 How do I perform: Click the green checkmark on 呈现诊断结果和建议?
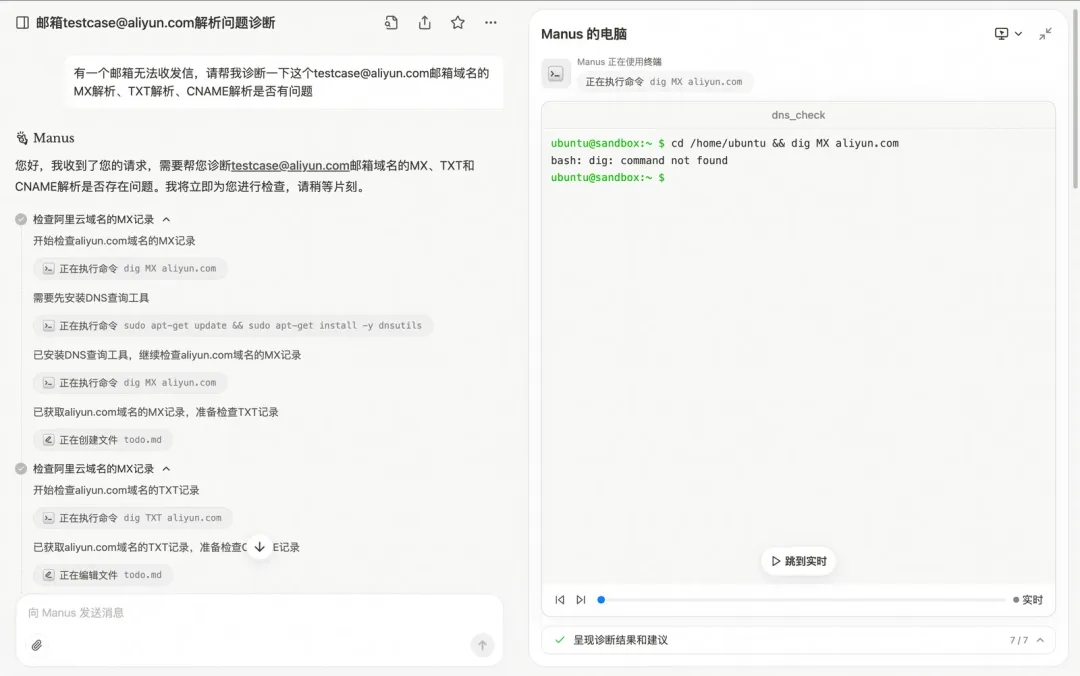pyautogui.click(x=558, y=640)
